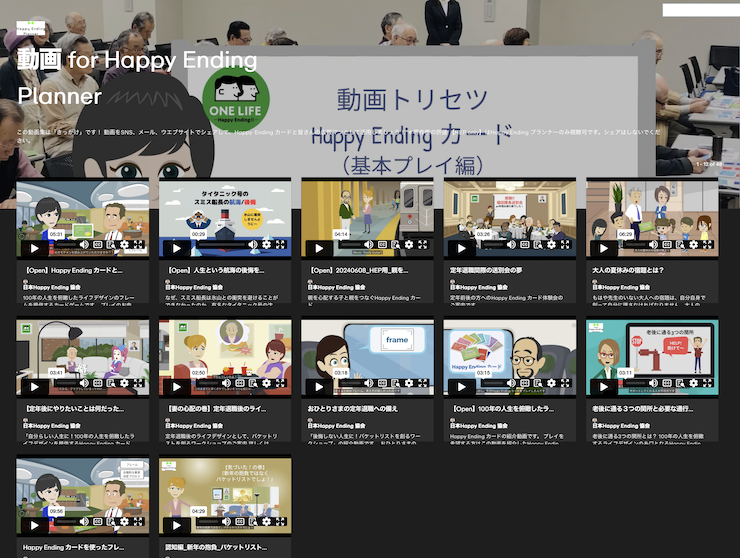Image resolution: width=740 pixels, height=558 pixels.
Task: Mute the おひとりさまの定年退職への備え video
Action: [x=369, y=383]
